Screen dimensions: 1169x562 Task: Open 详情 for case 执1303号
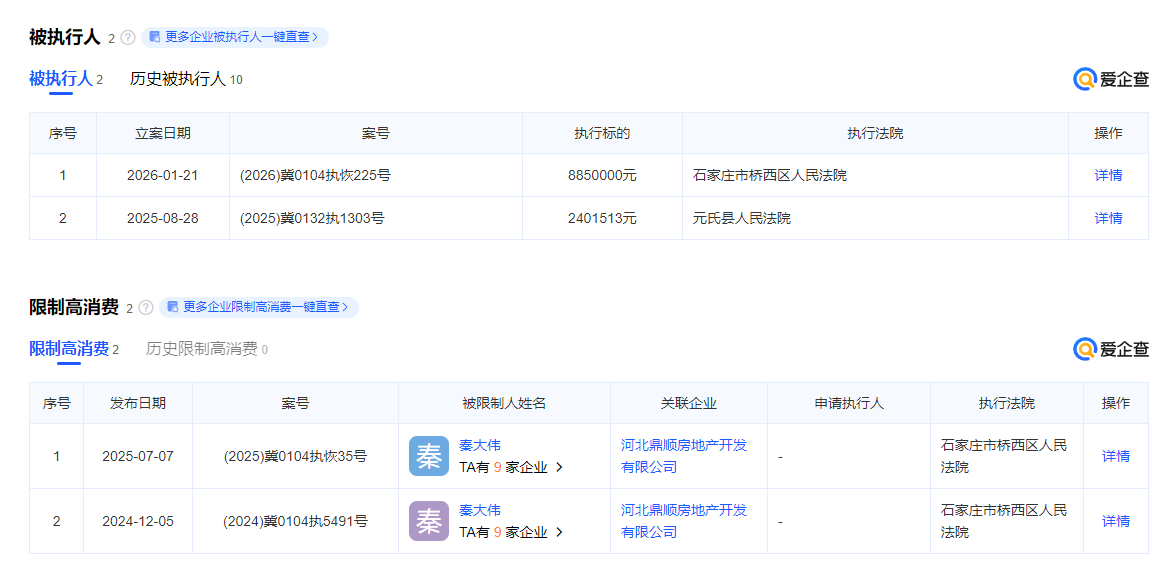coord(1108,218)
